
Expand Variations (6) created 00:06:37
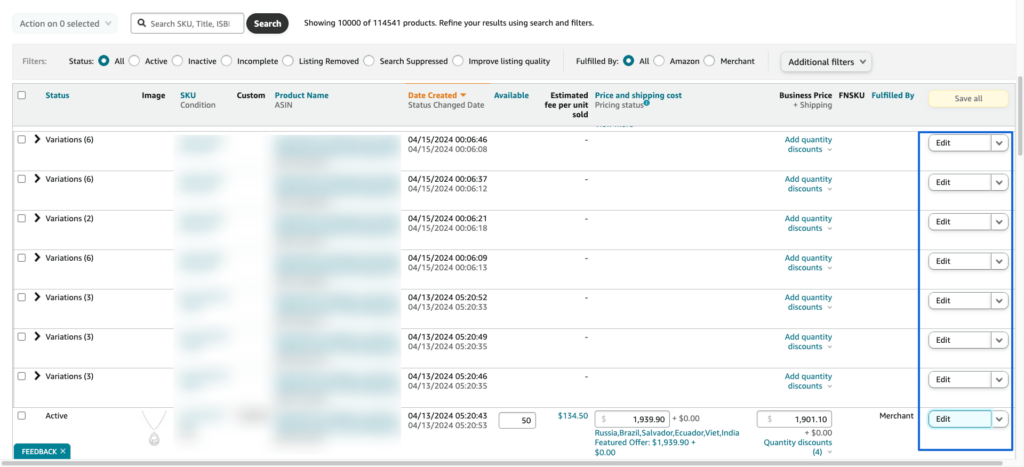(37, 179)
